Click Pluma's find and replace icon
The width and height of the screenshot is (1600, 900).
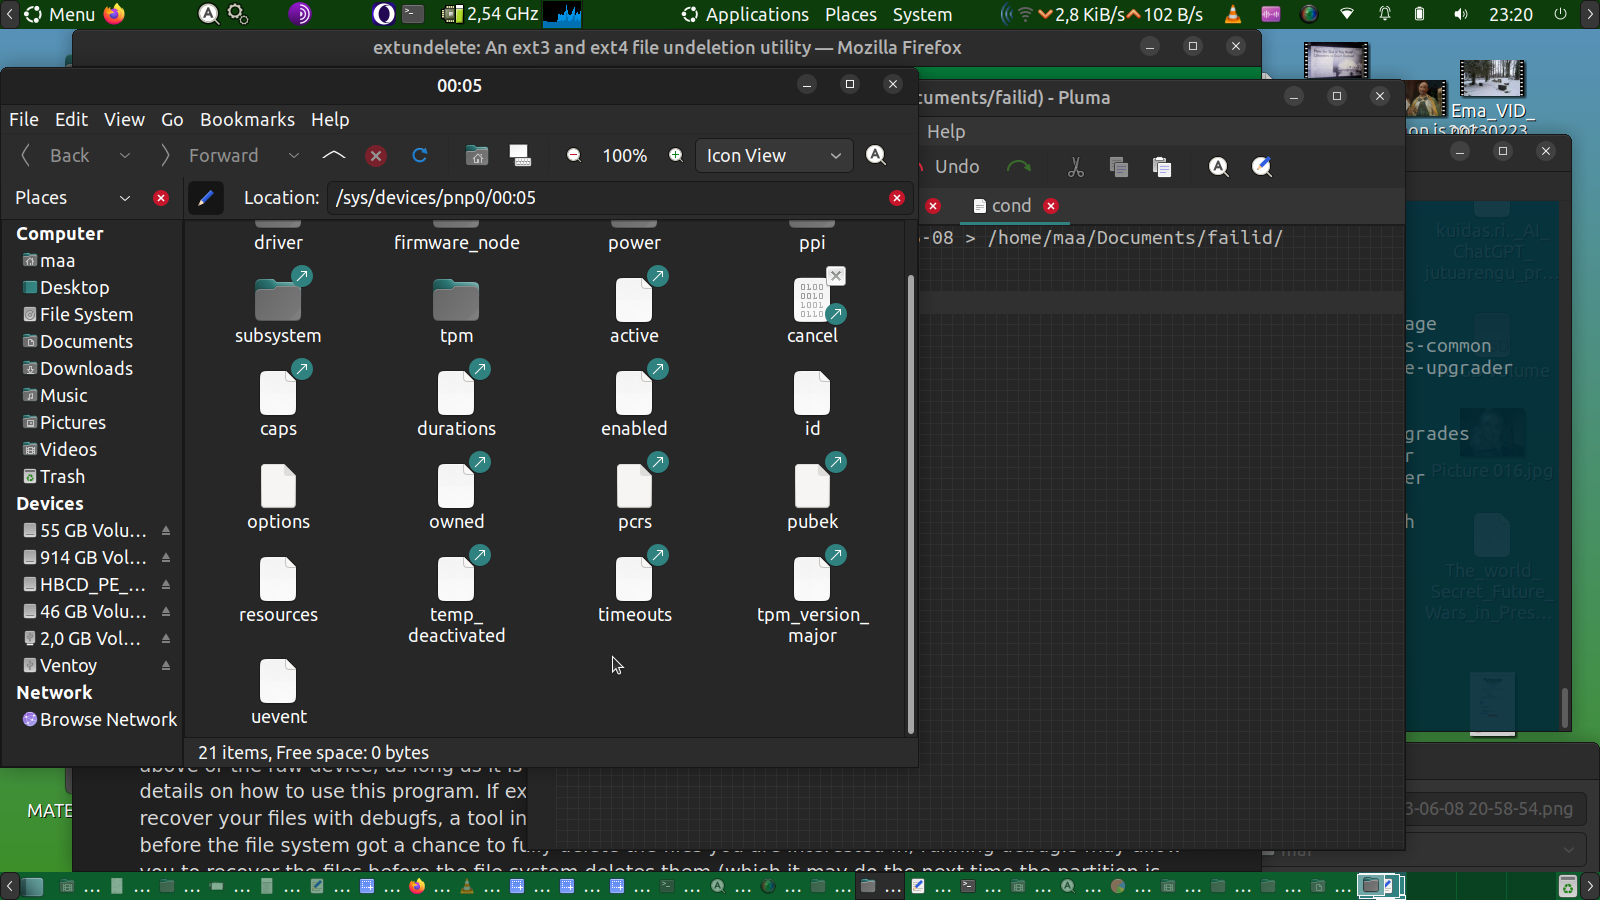click(x=1262, y=167)
